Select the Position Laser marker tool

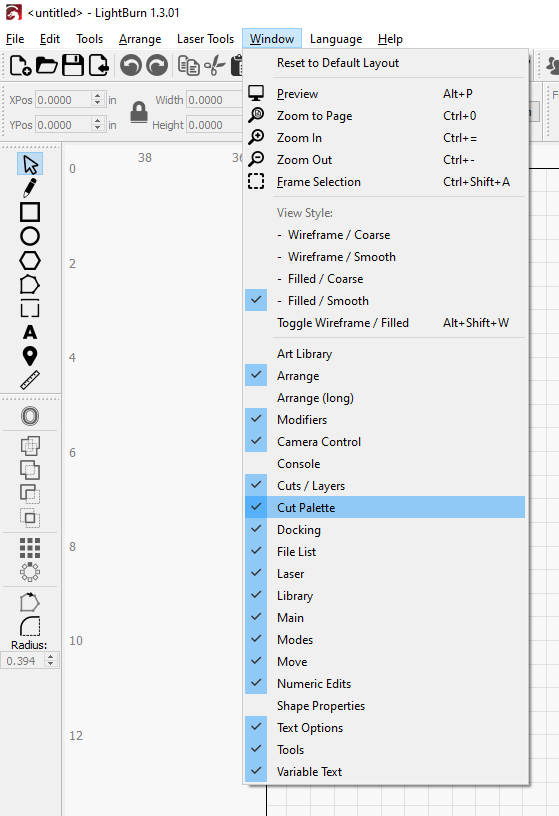(x=30, y=356)
